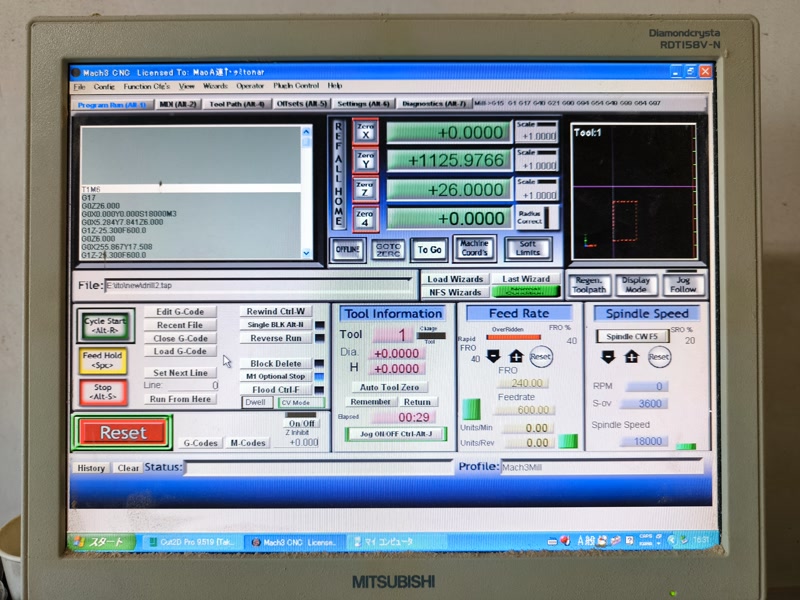Click Regen. Toolpath

tap(589, 285)
